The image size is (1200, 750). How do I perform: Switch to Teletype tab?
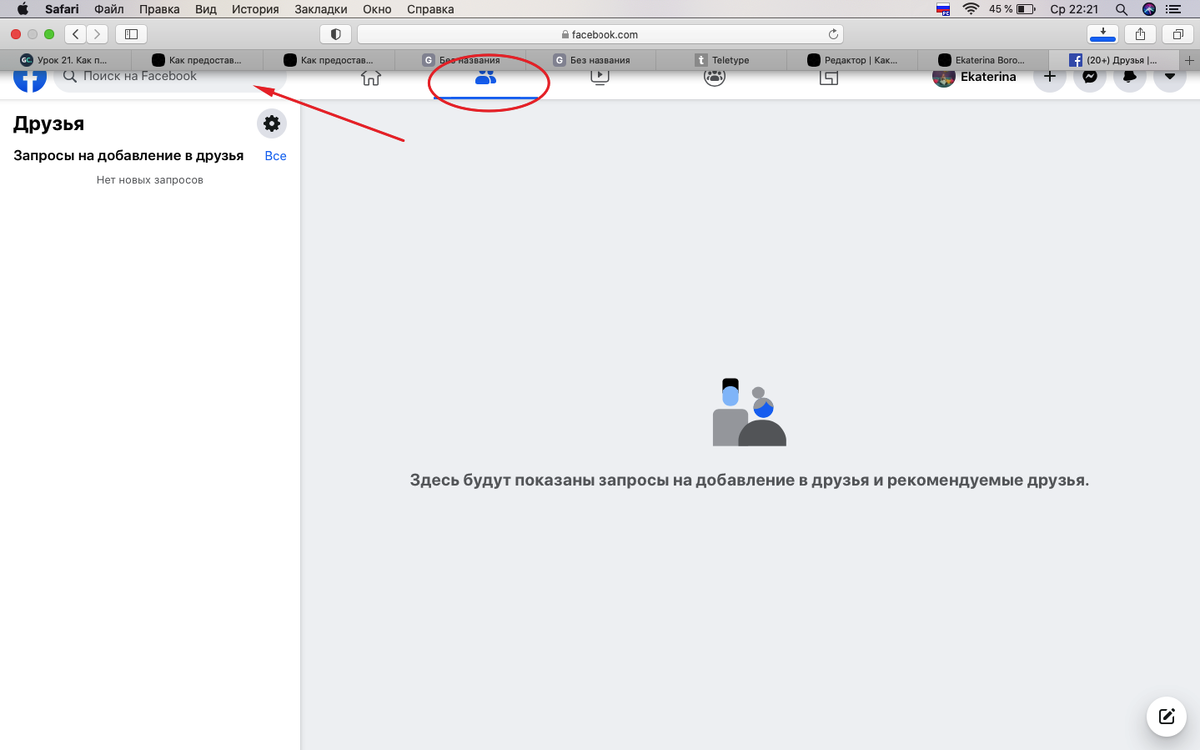(x=722, y=60)
